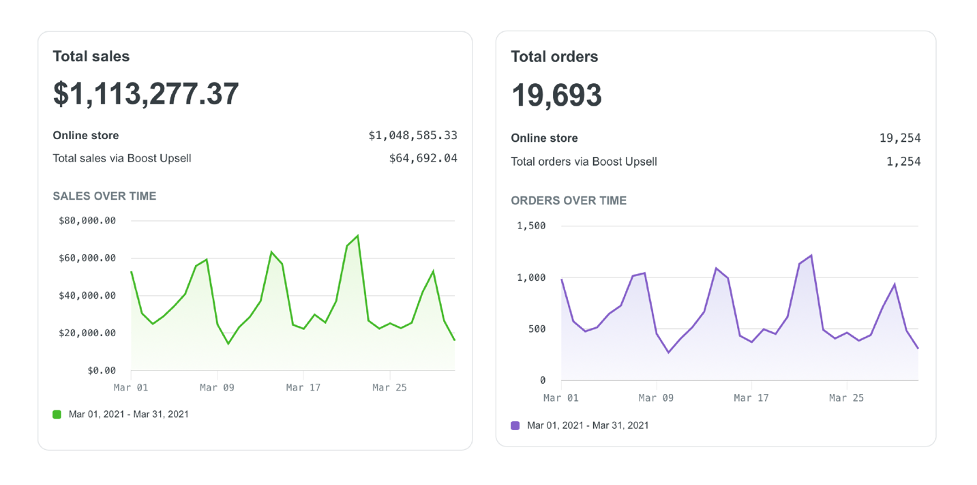Click the Total orders heading
This screenshot has height=485, width=977.
click(555, 57)
